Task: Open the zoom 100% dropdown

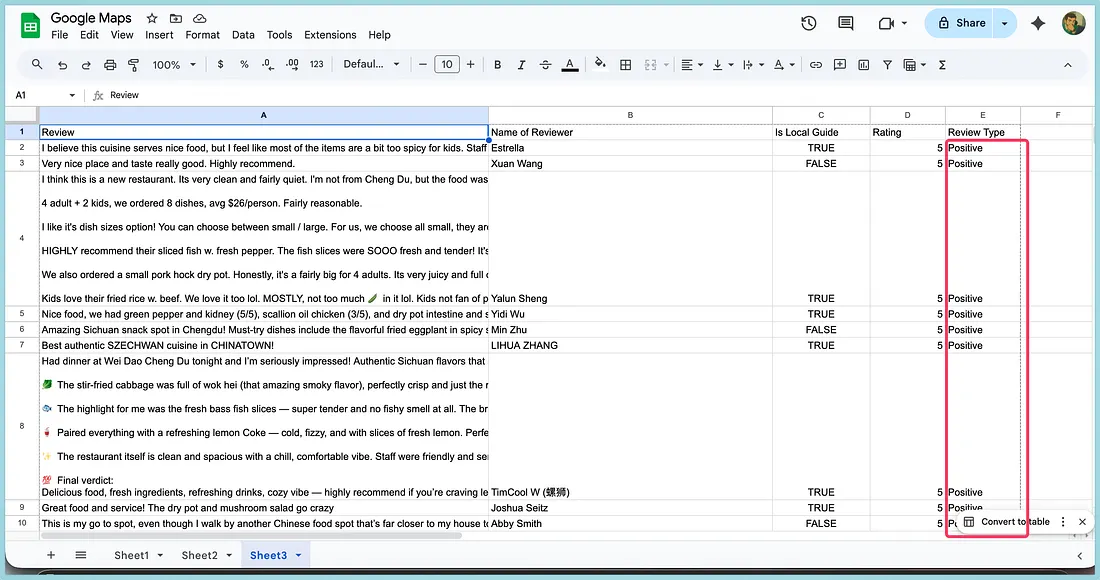Action: coord(173,64)
